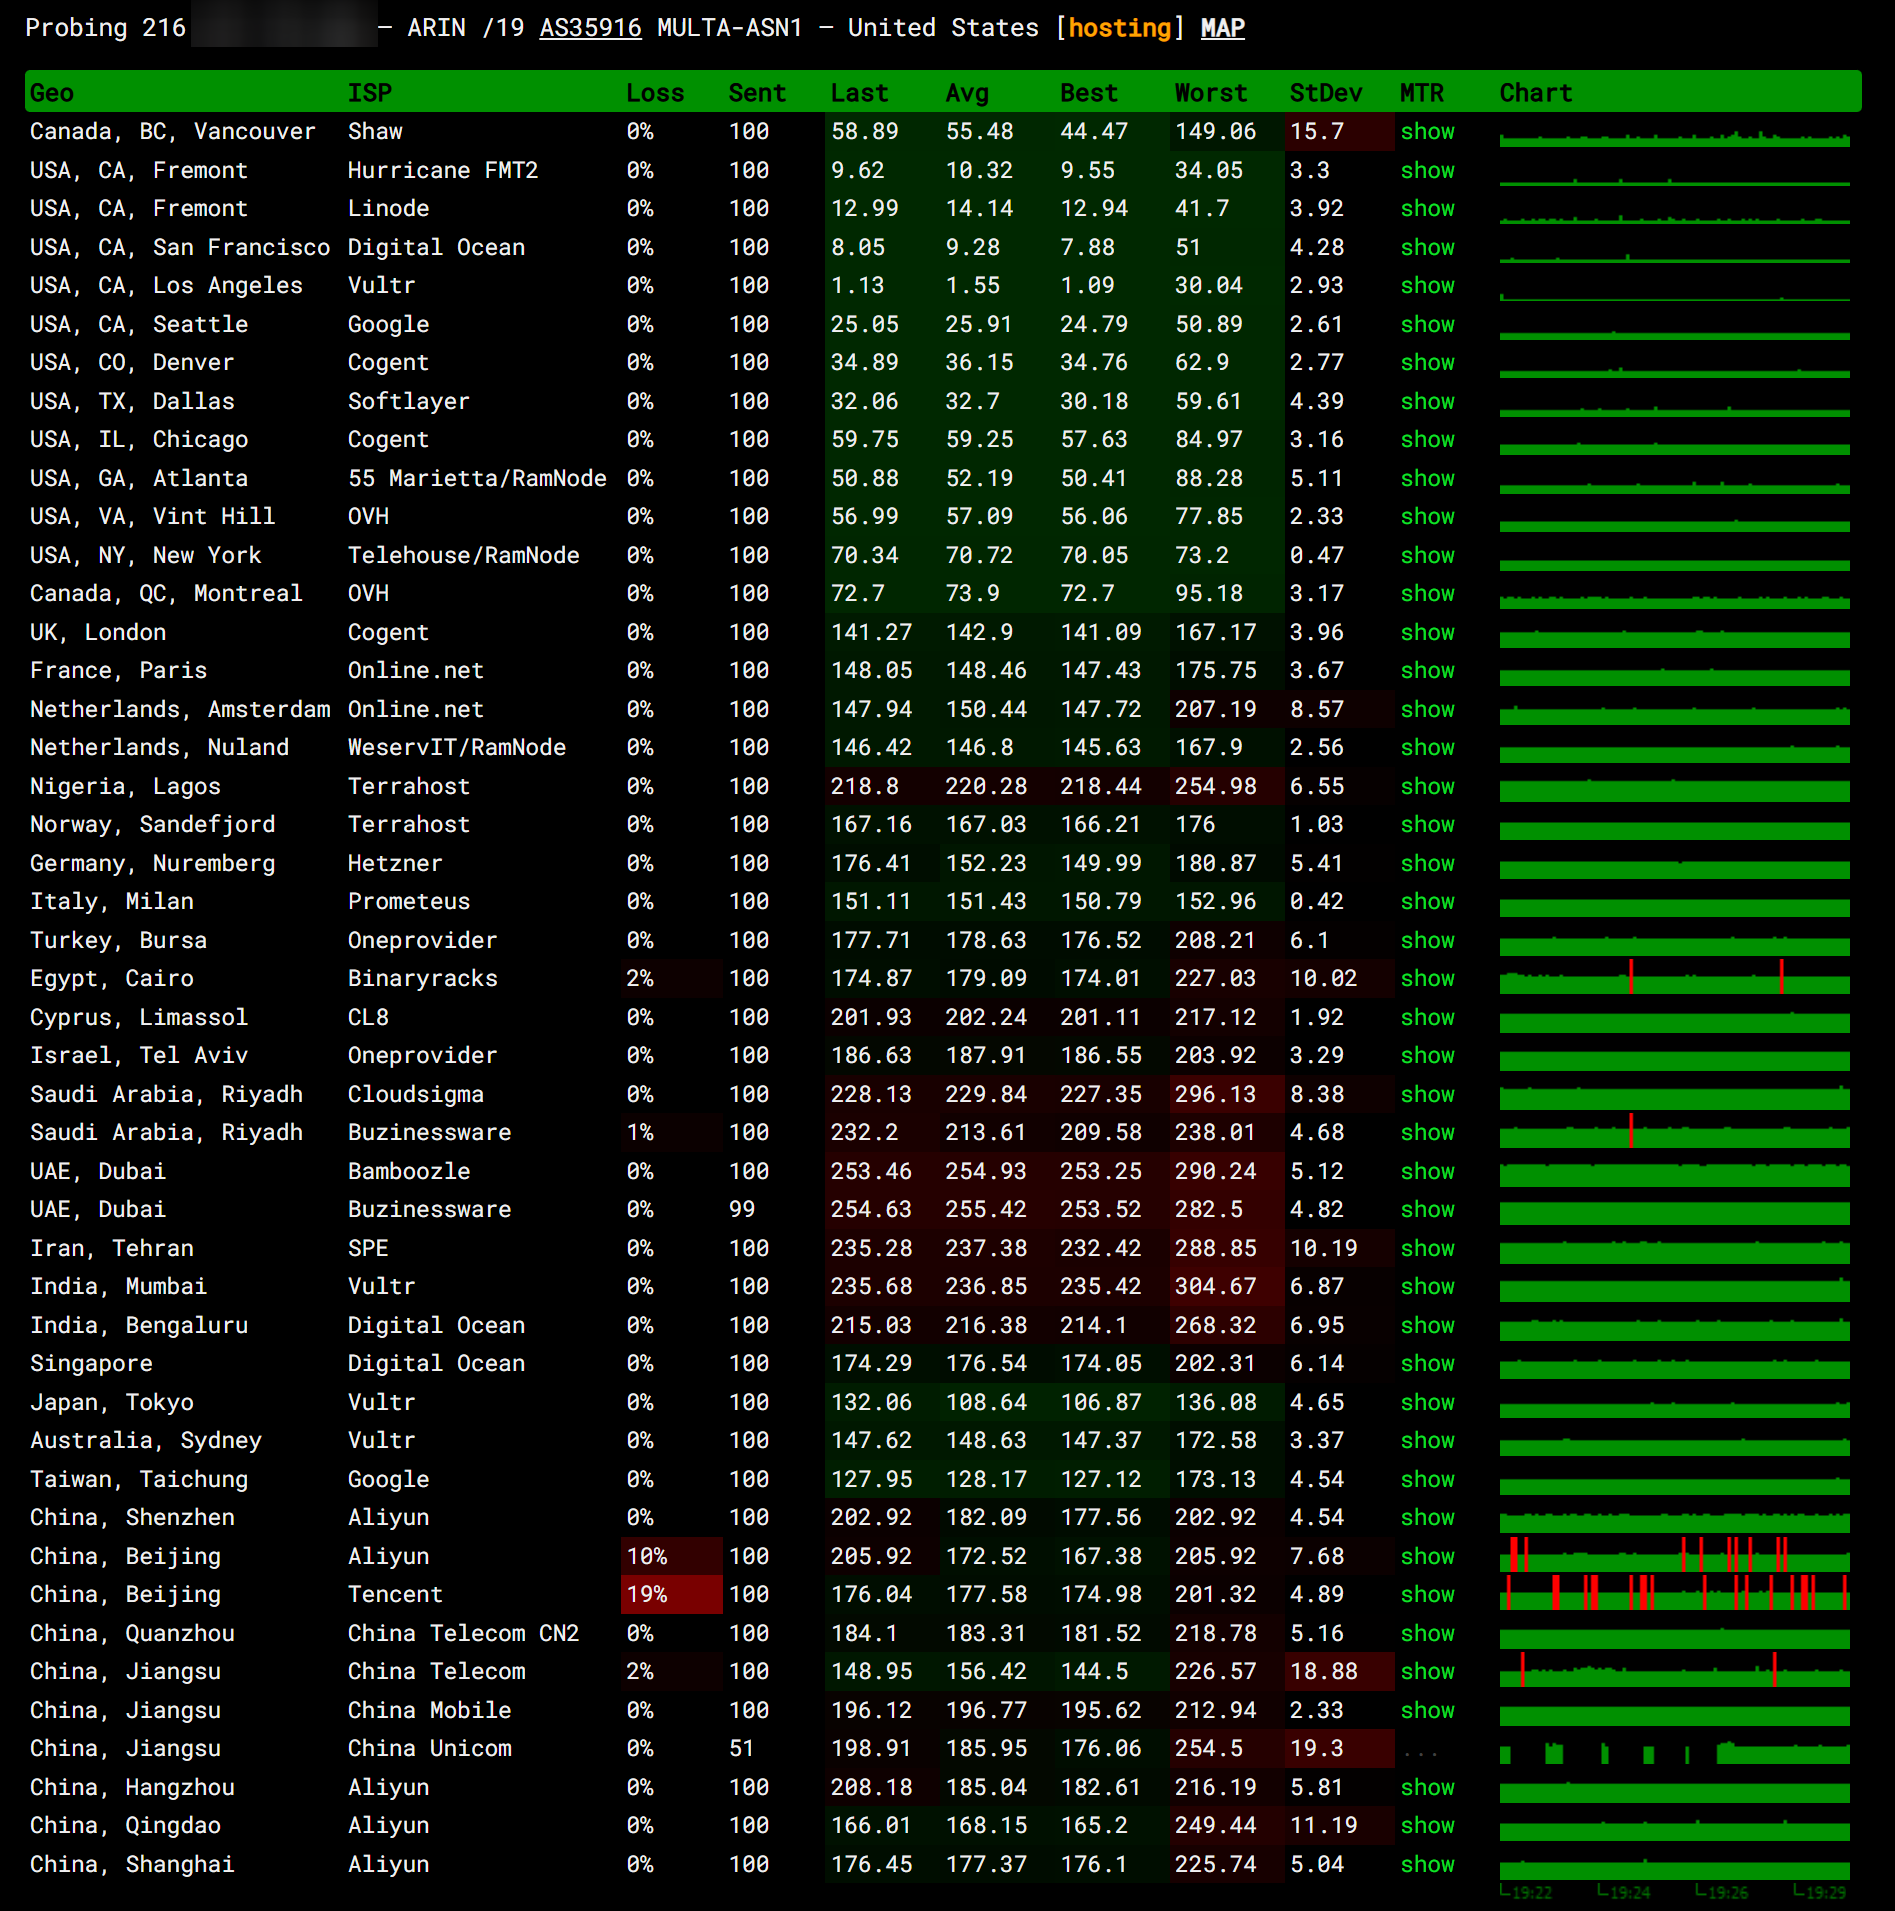
Task: Show MTR for Qingdao Aliyun row
Action: (x=1427, y=1826)
